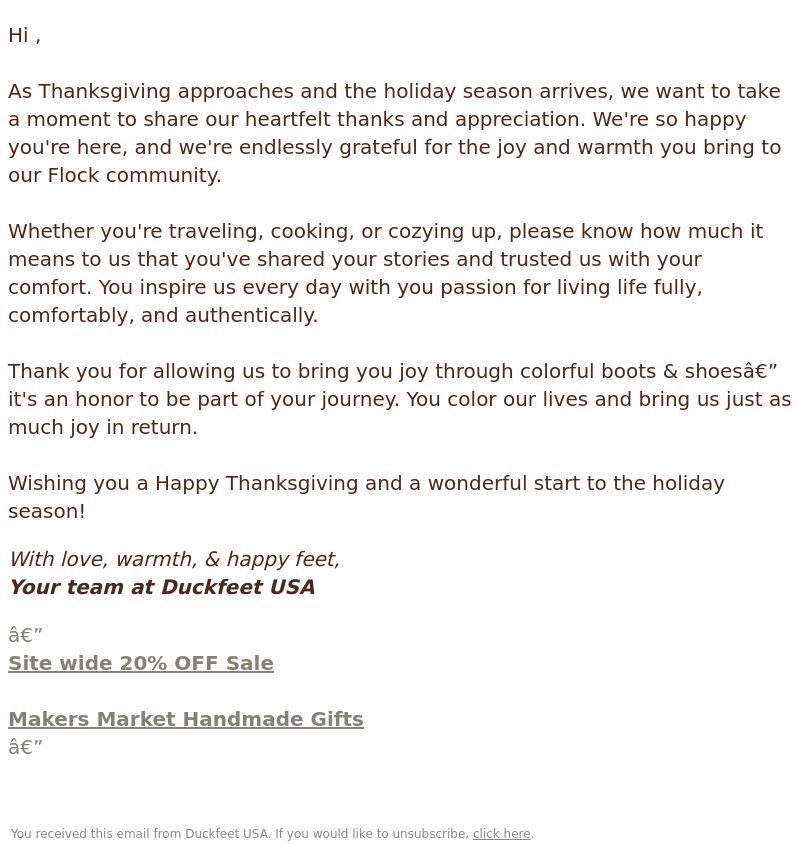Click the 'comfortably, and authentically.' line

[163, 315]
